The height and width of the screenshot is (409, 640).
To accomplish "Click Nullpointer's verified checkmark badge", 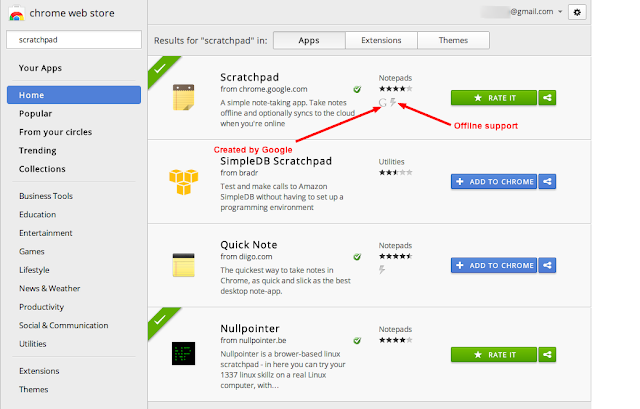I will click(357, 340).
